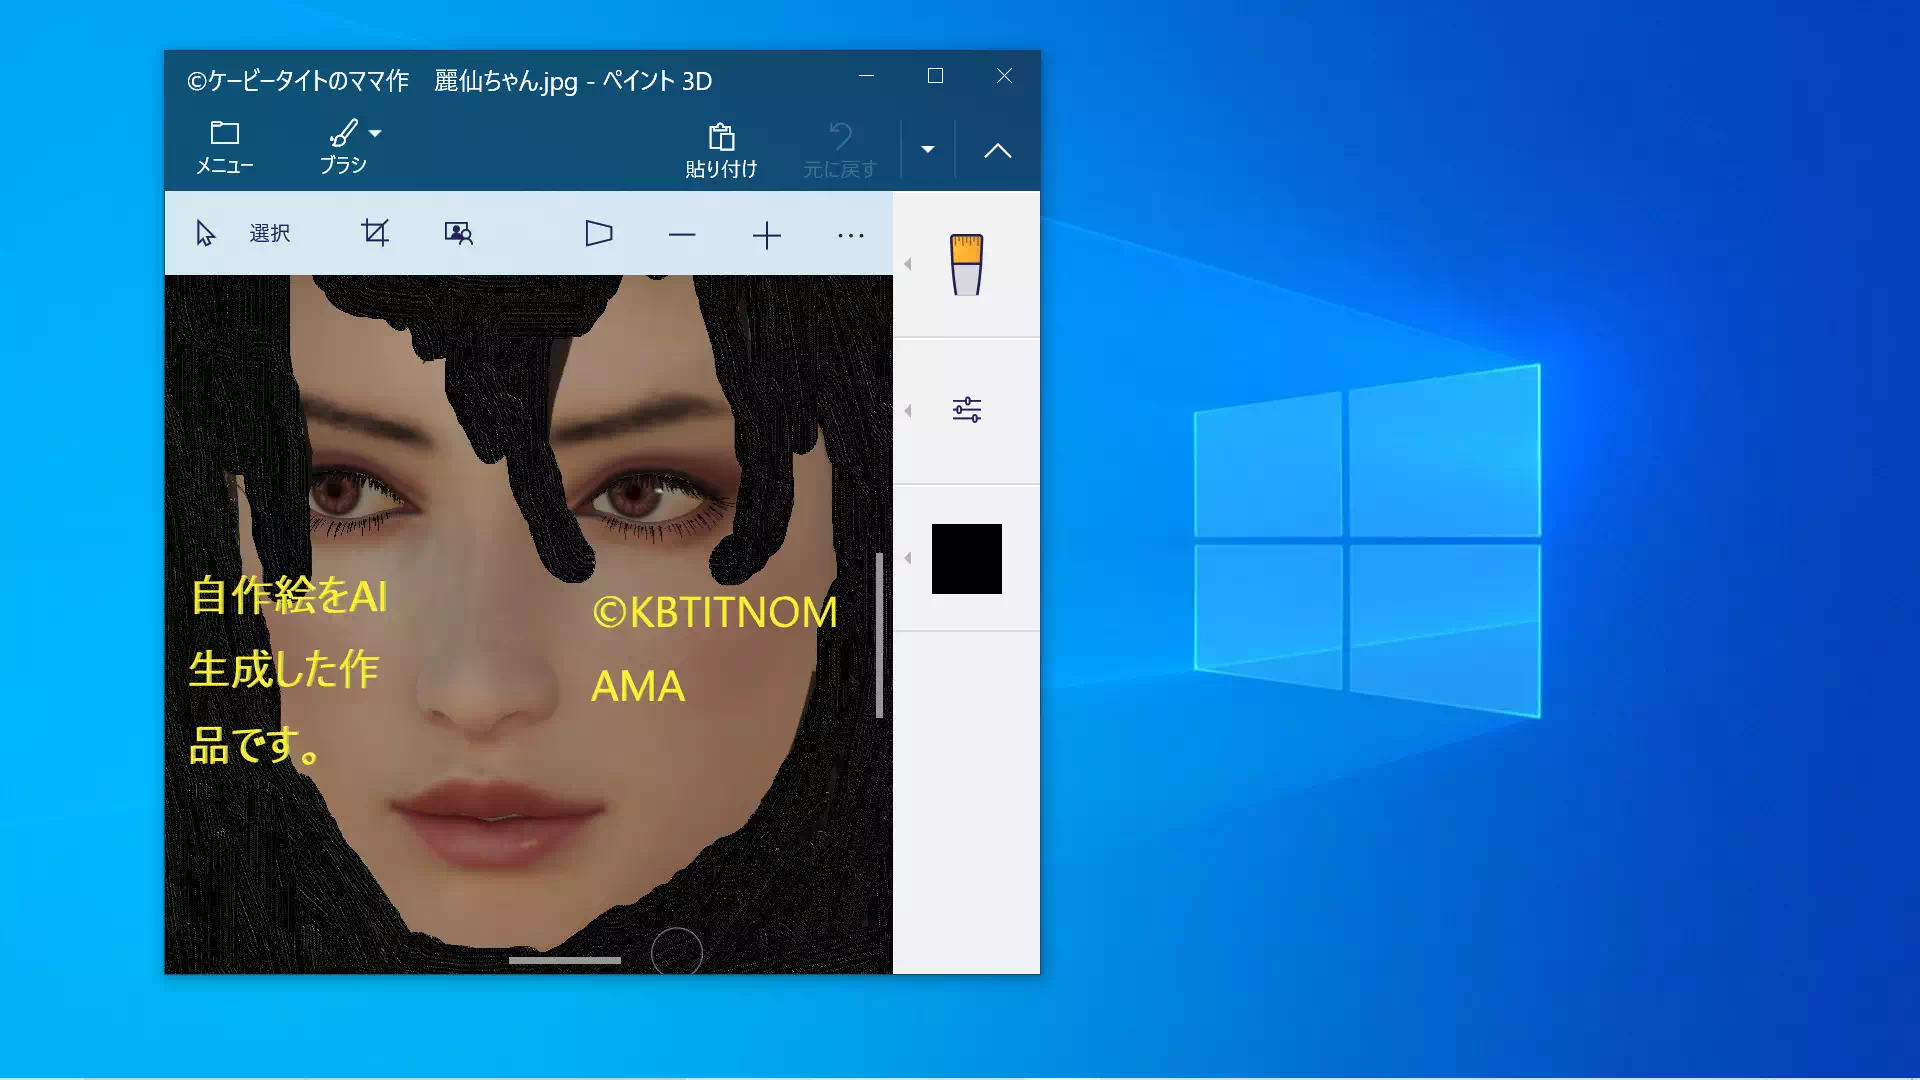Open the brush settings sliders icon
This screenshot has width=1920, height=1080.
966,410
